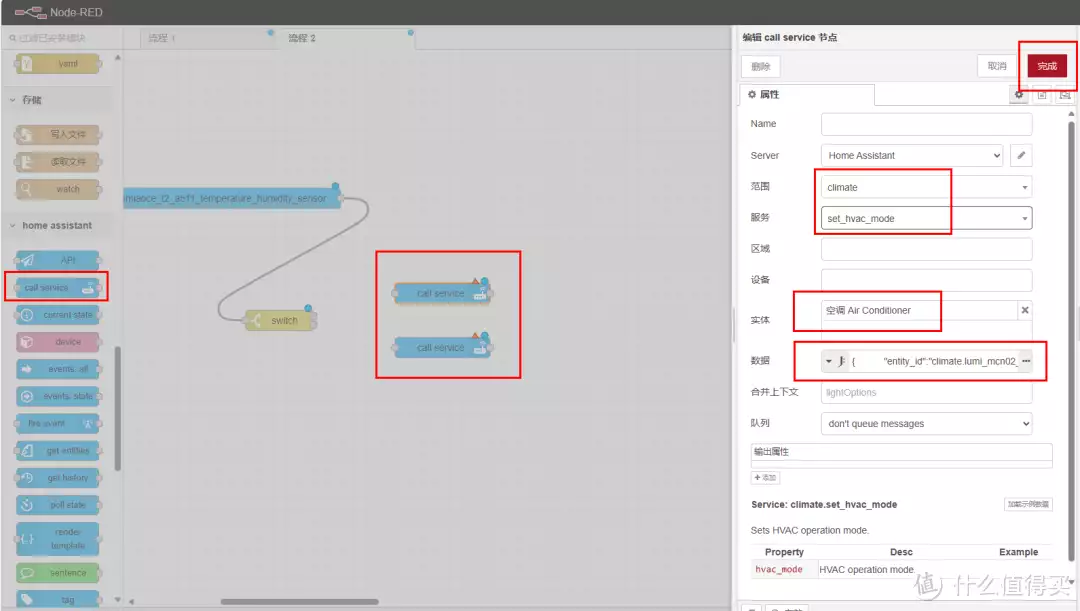1080x611 pixels.
Task: Click the Node-RED logo in header
Action: [59, 12]
